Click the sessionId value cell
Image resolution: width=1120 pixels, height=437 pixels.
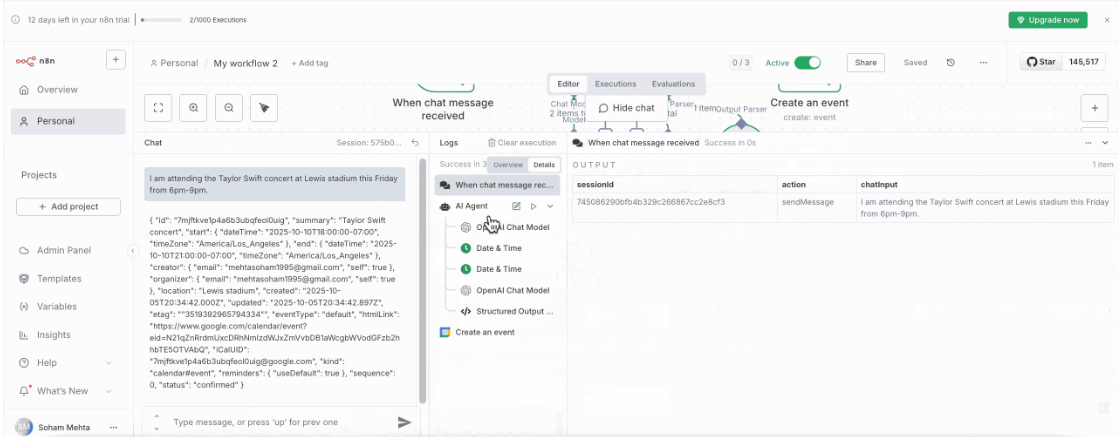(x=674, y=207)
